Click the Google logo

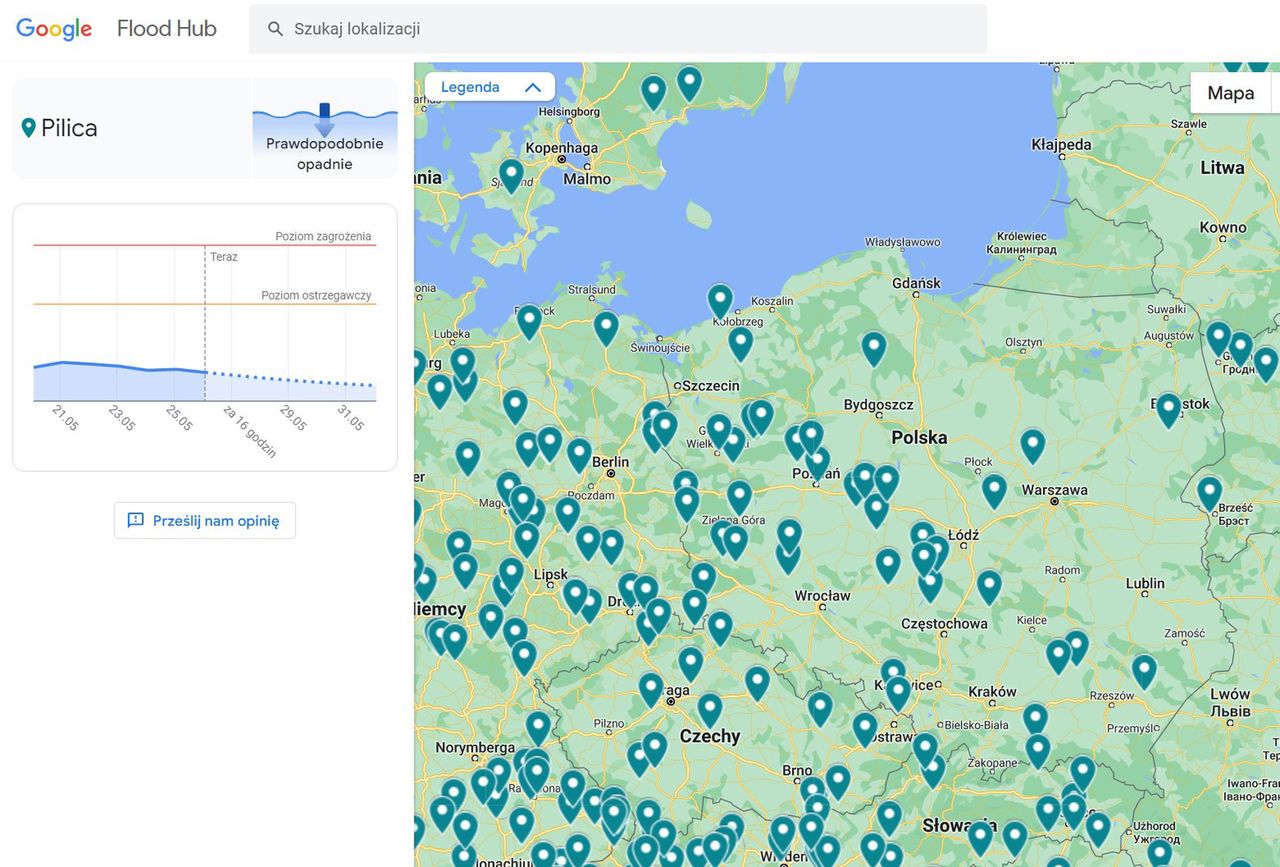[x=54, y=29]
